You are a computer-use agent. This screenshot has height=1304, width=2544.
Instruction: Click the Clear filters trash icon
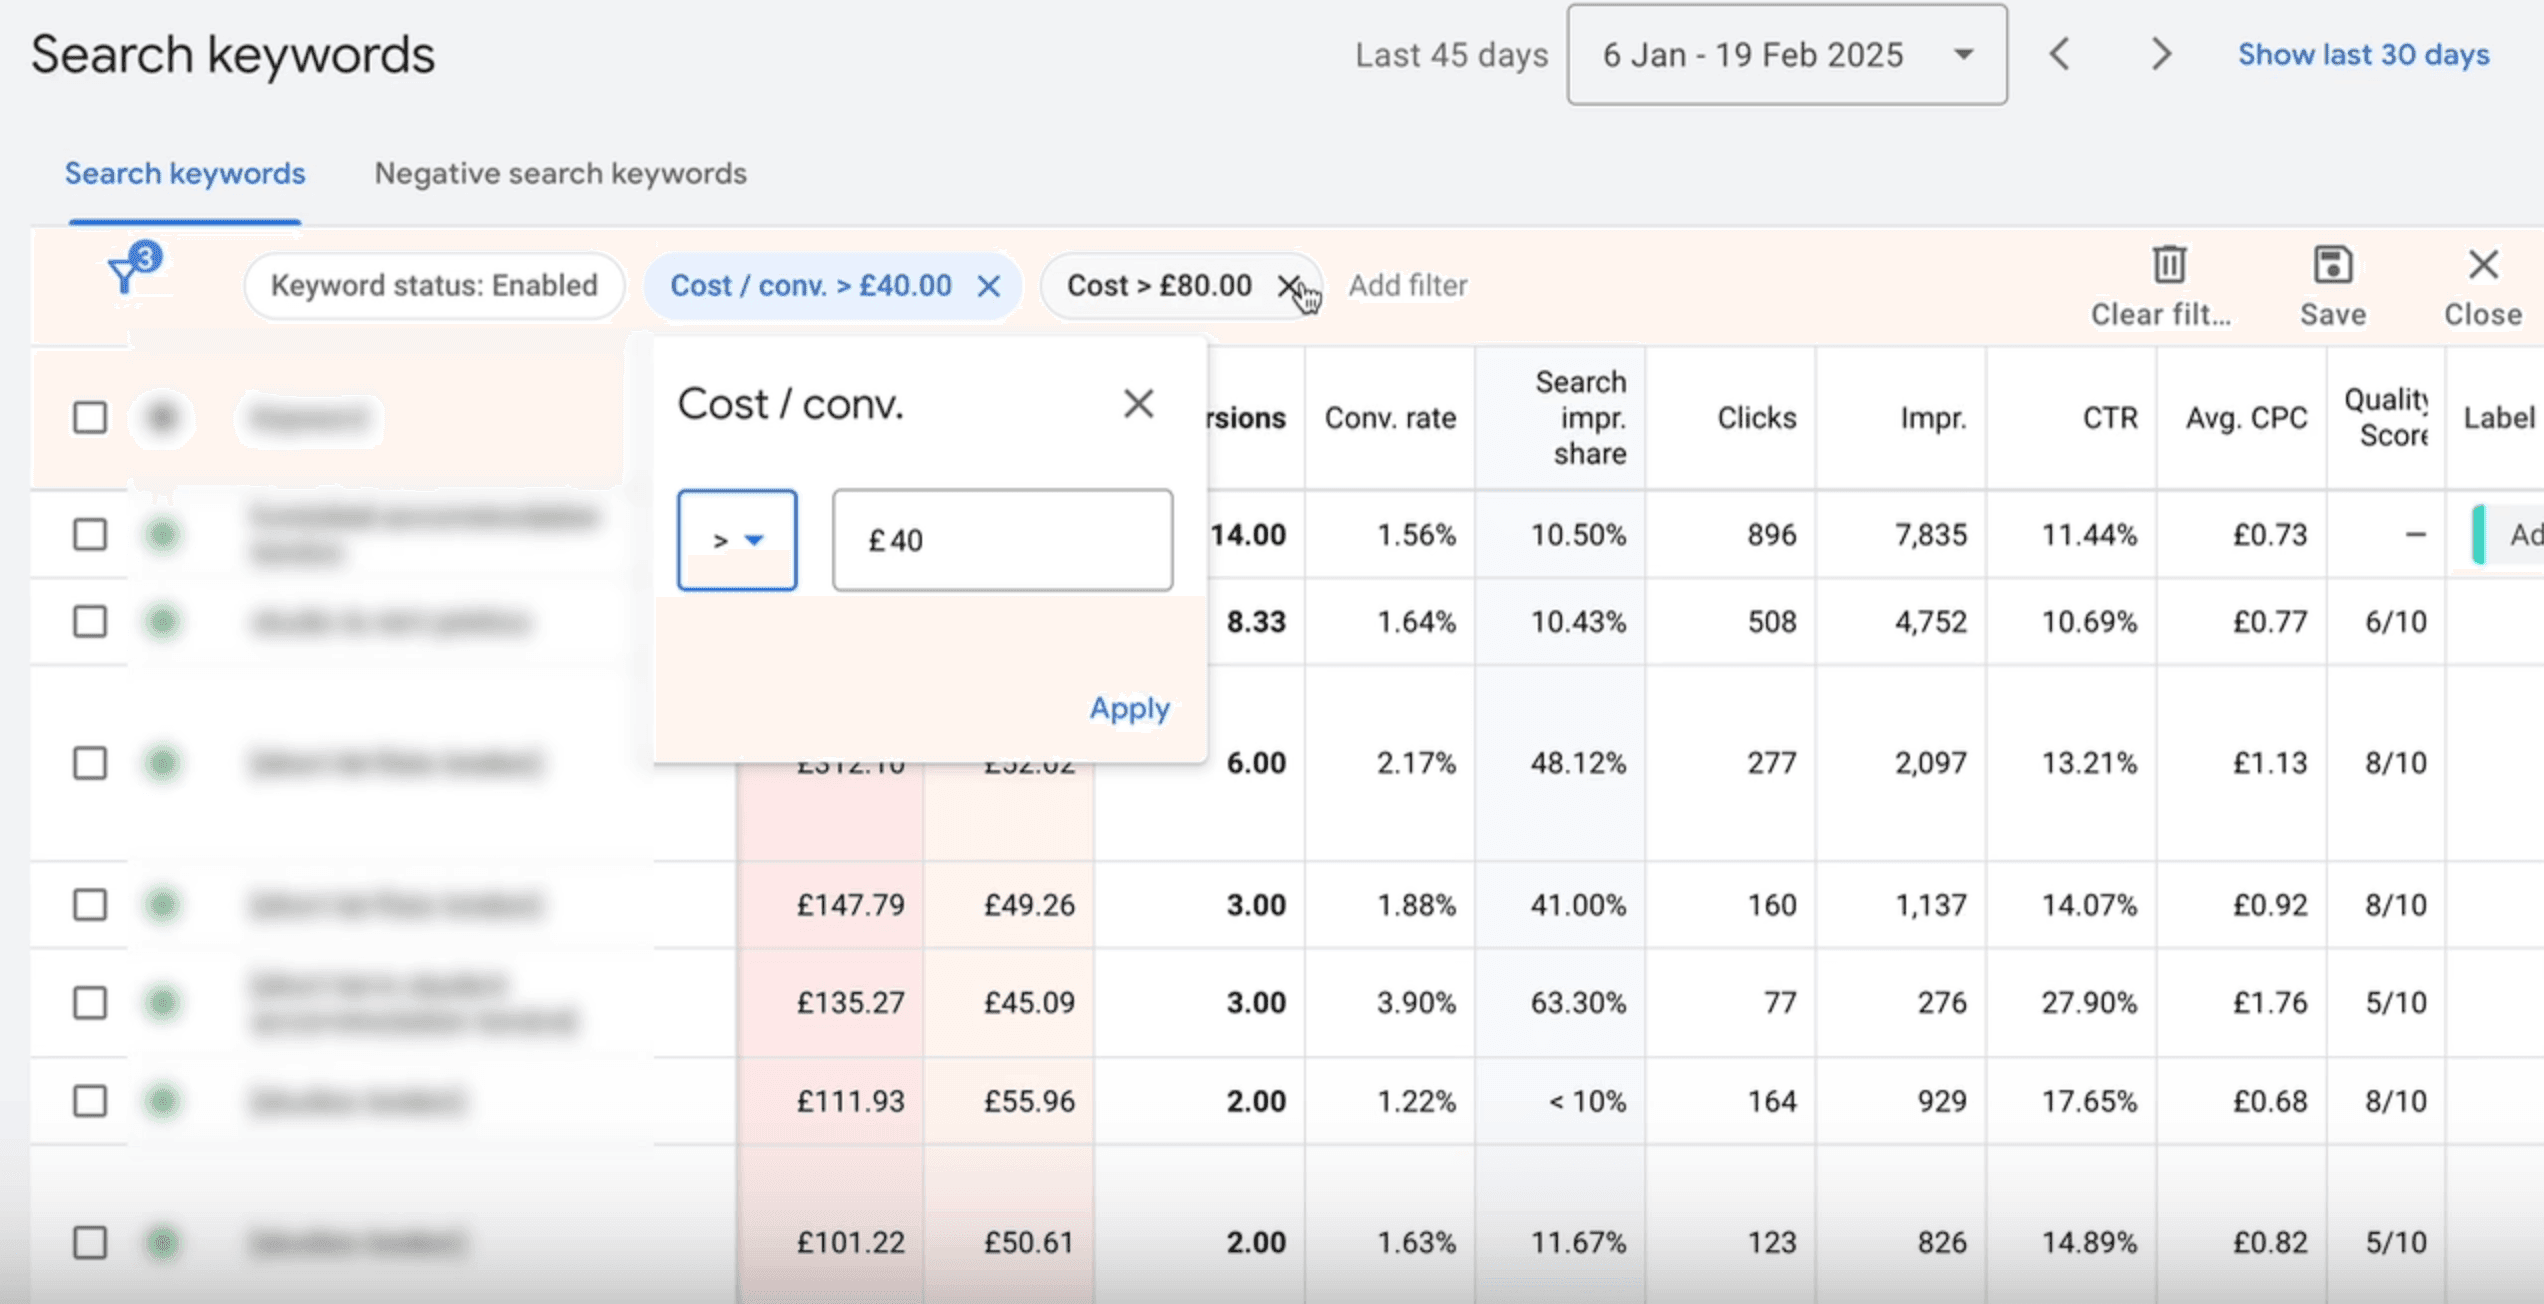(x=2168, y=266)
